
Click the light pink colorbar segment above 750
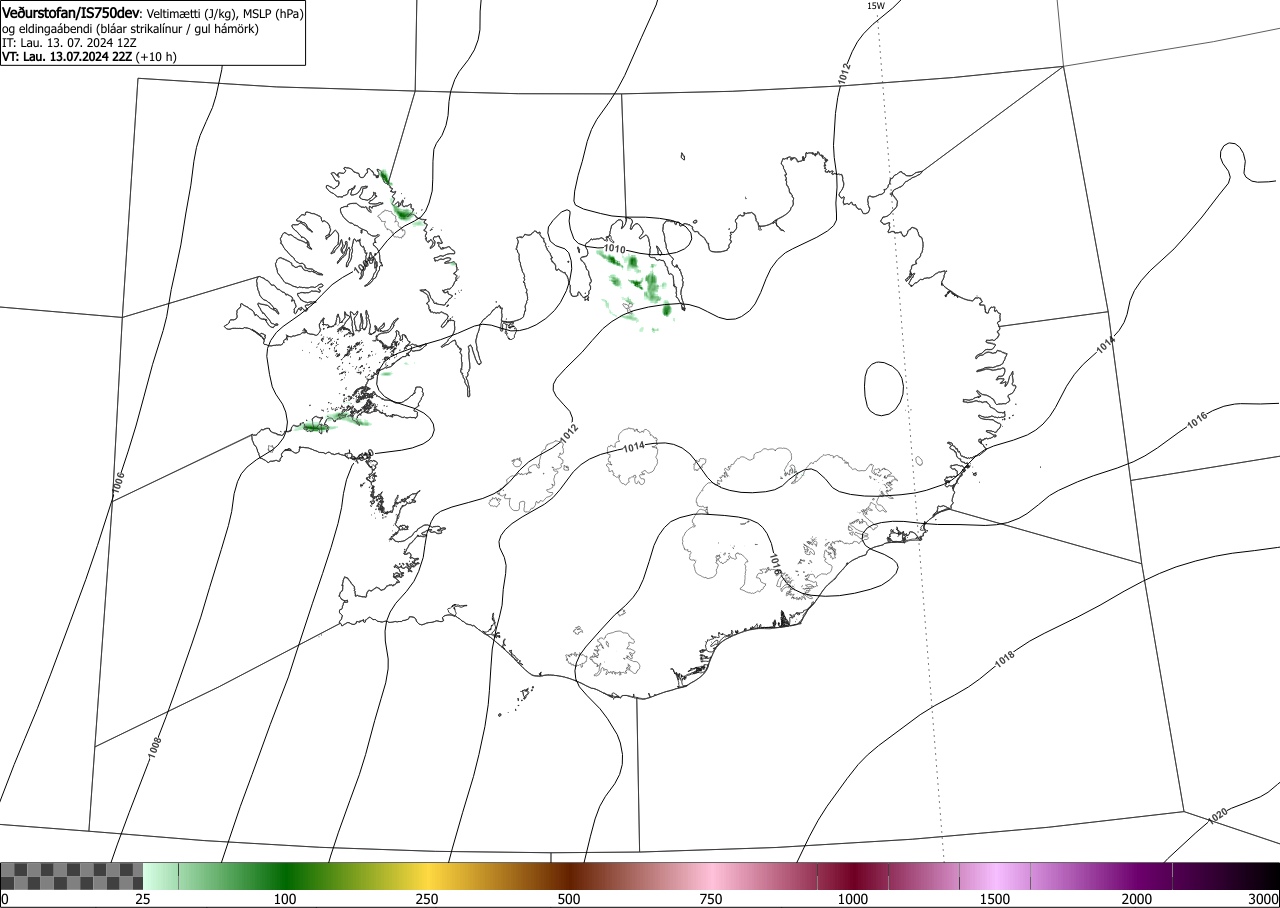711,877
